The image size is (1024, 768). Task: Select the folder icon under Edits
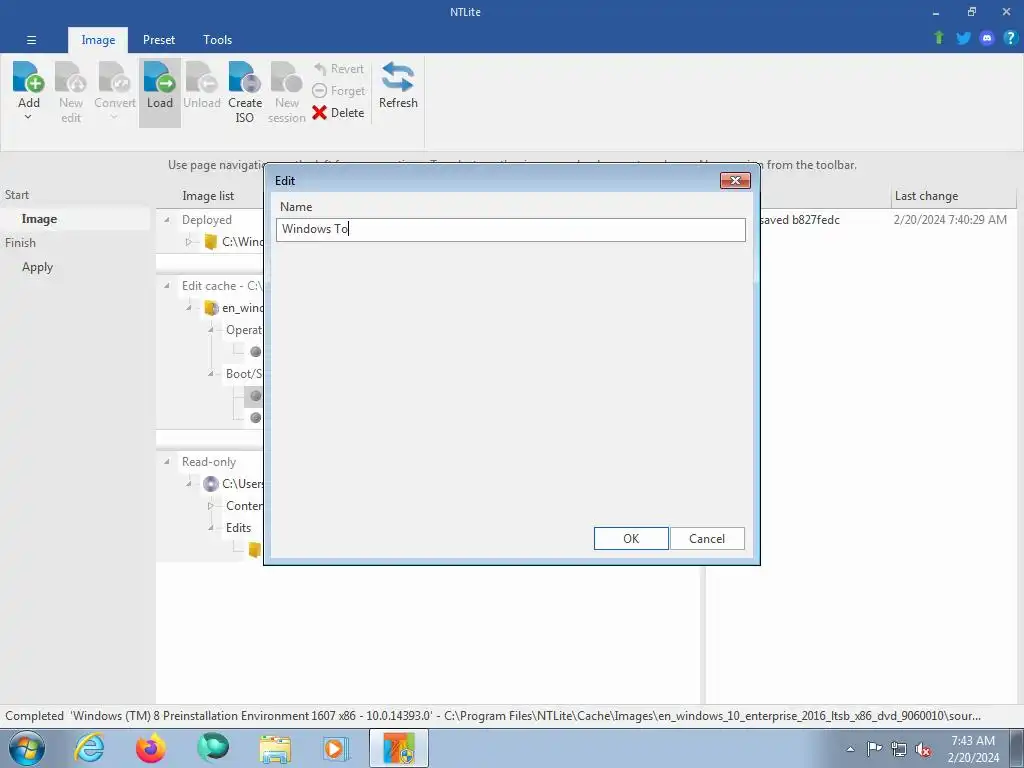coord(255,550)
